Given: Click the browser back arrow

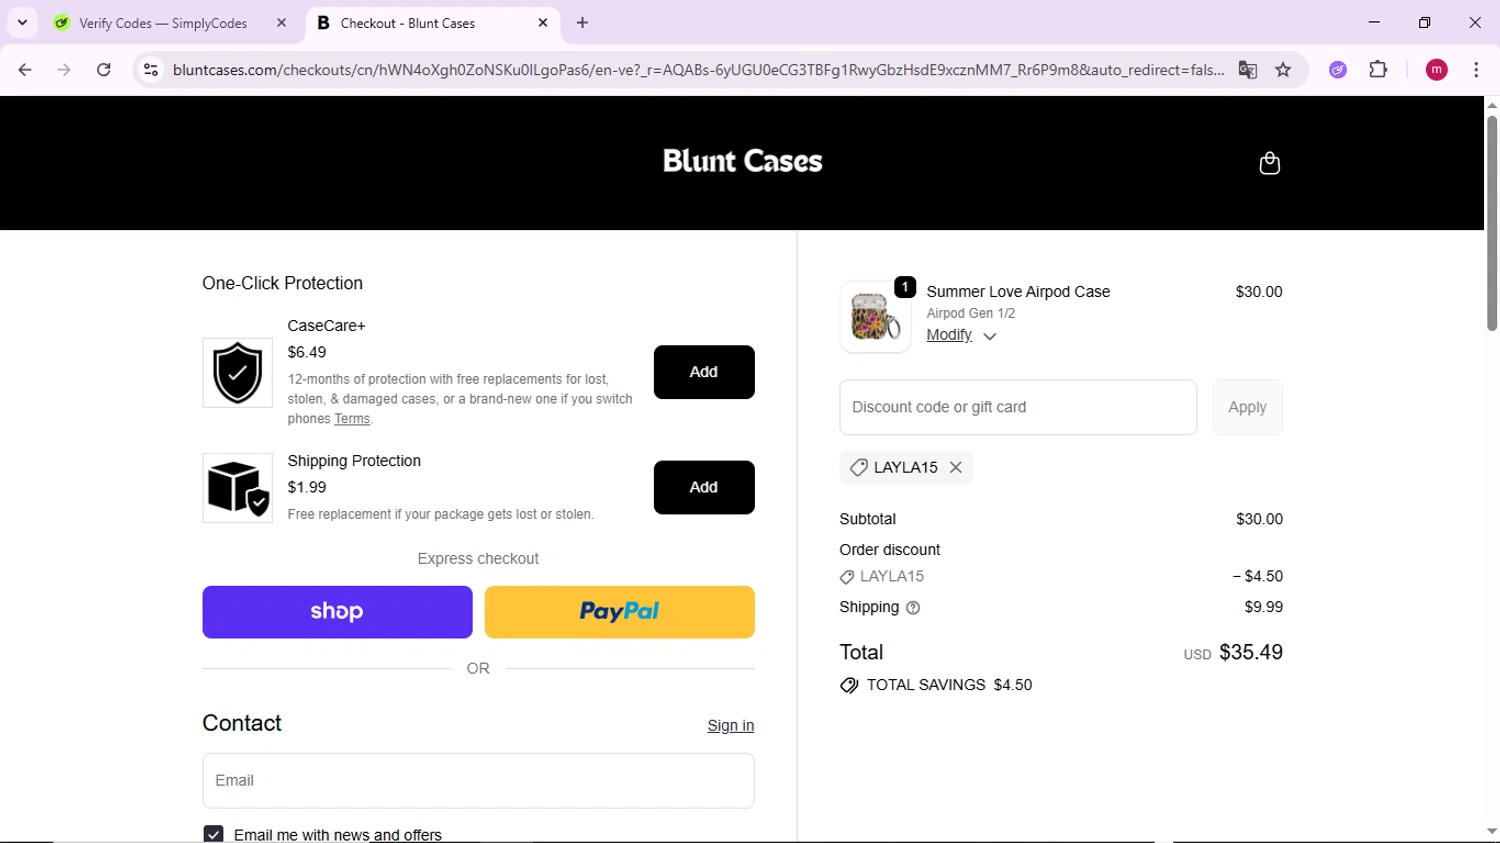Looking at the screenshot, I should point(25,70).
